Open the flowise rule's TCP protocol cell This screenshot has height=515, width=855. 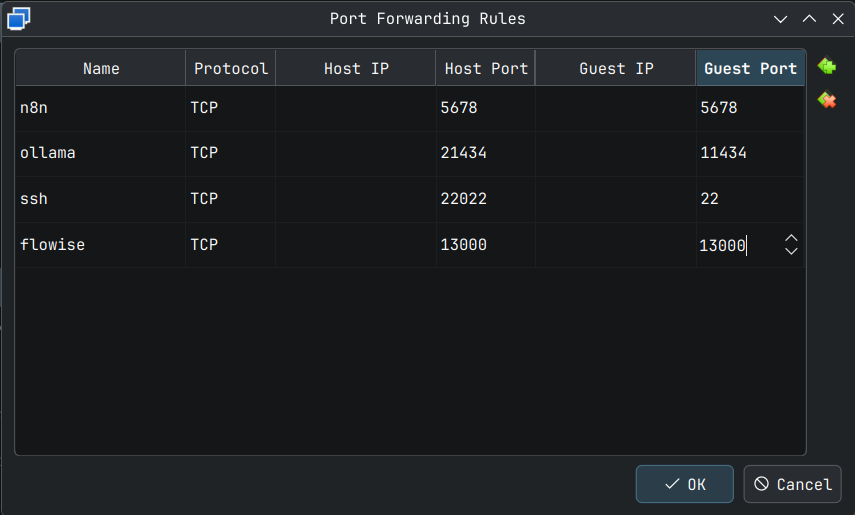click(x=230, y=245)
